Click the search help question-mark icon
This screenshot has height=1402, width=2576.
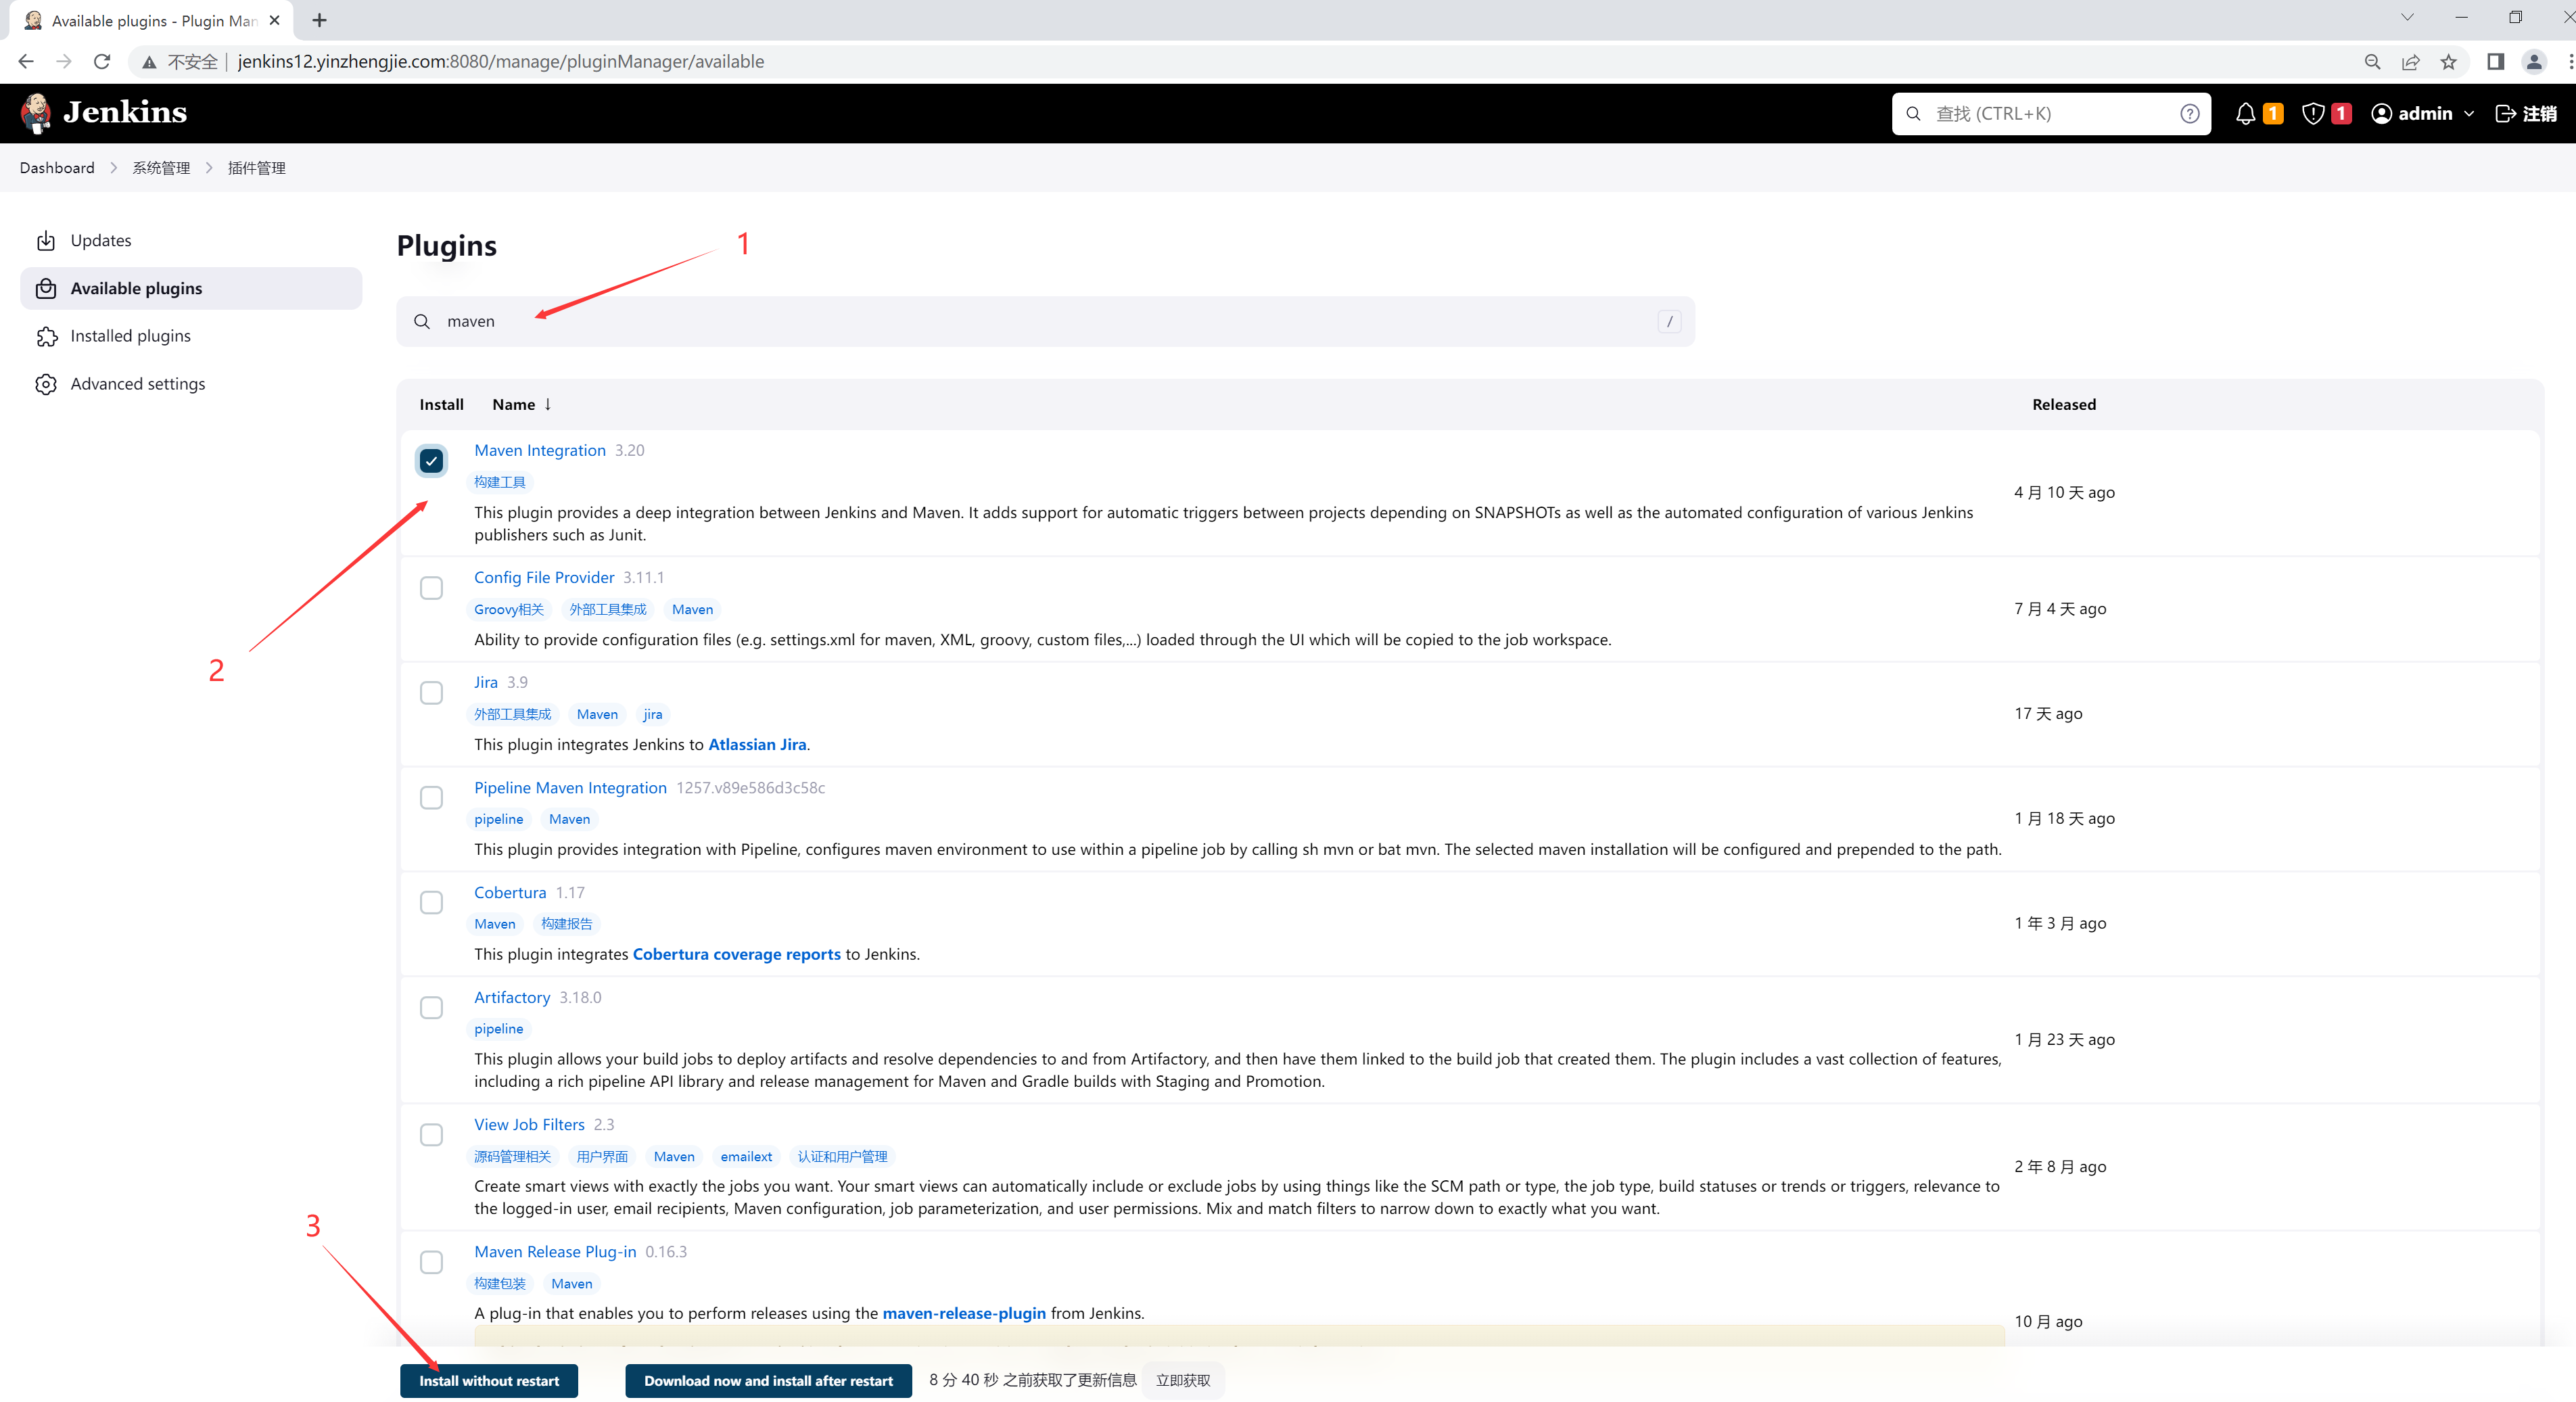(2189, 113)
